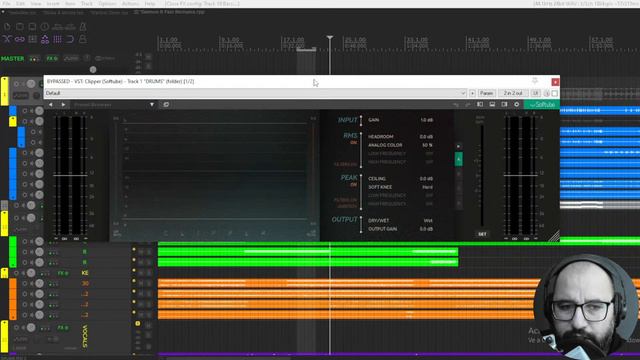Toggle the grid lines toolbar icon

(58, 39)
